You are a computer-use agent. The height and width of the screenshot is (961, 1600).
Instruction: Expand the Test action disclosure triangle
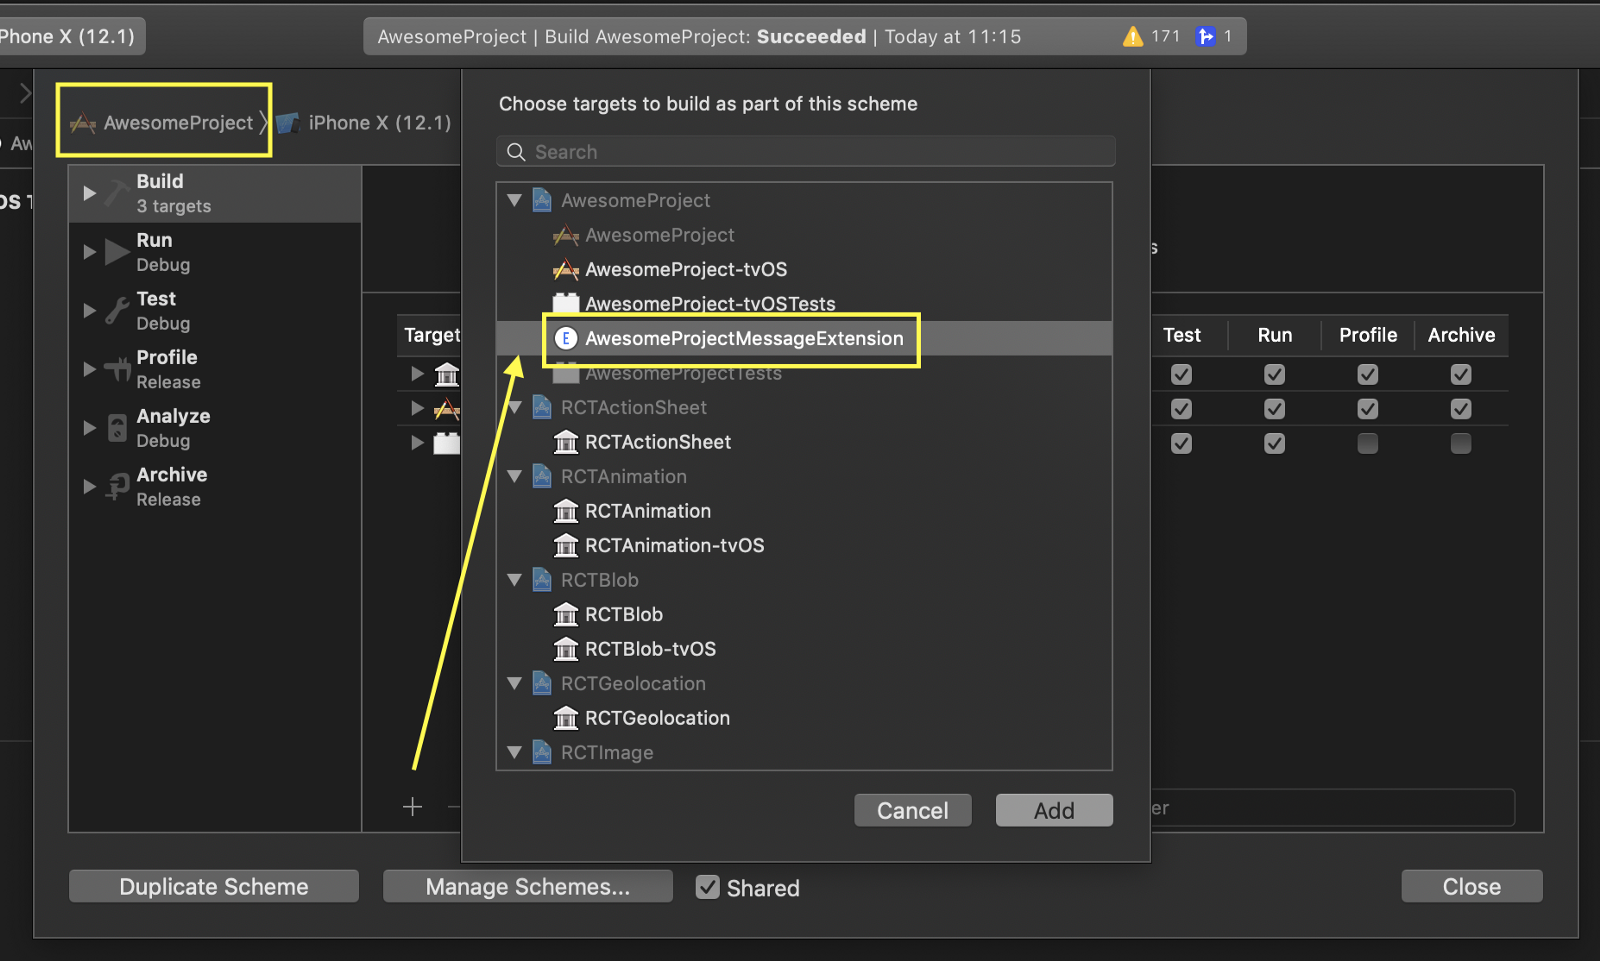pos(89,311)
